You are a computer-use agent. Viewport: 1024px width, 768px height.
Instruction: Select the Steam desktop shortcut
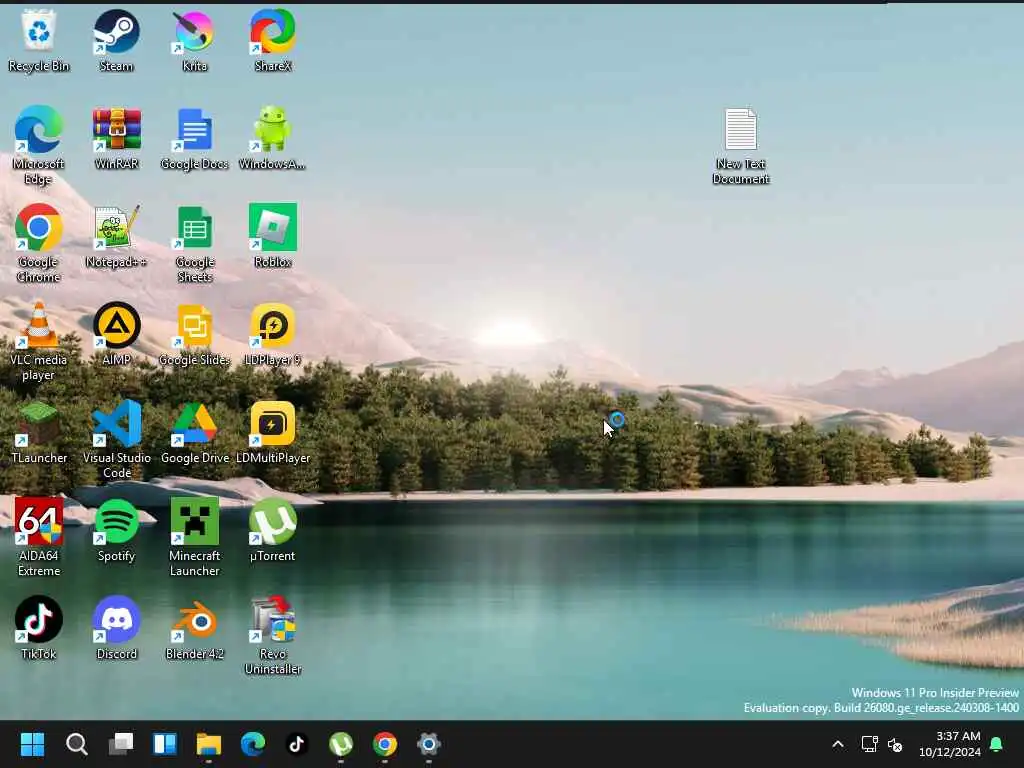116,40
